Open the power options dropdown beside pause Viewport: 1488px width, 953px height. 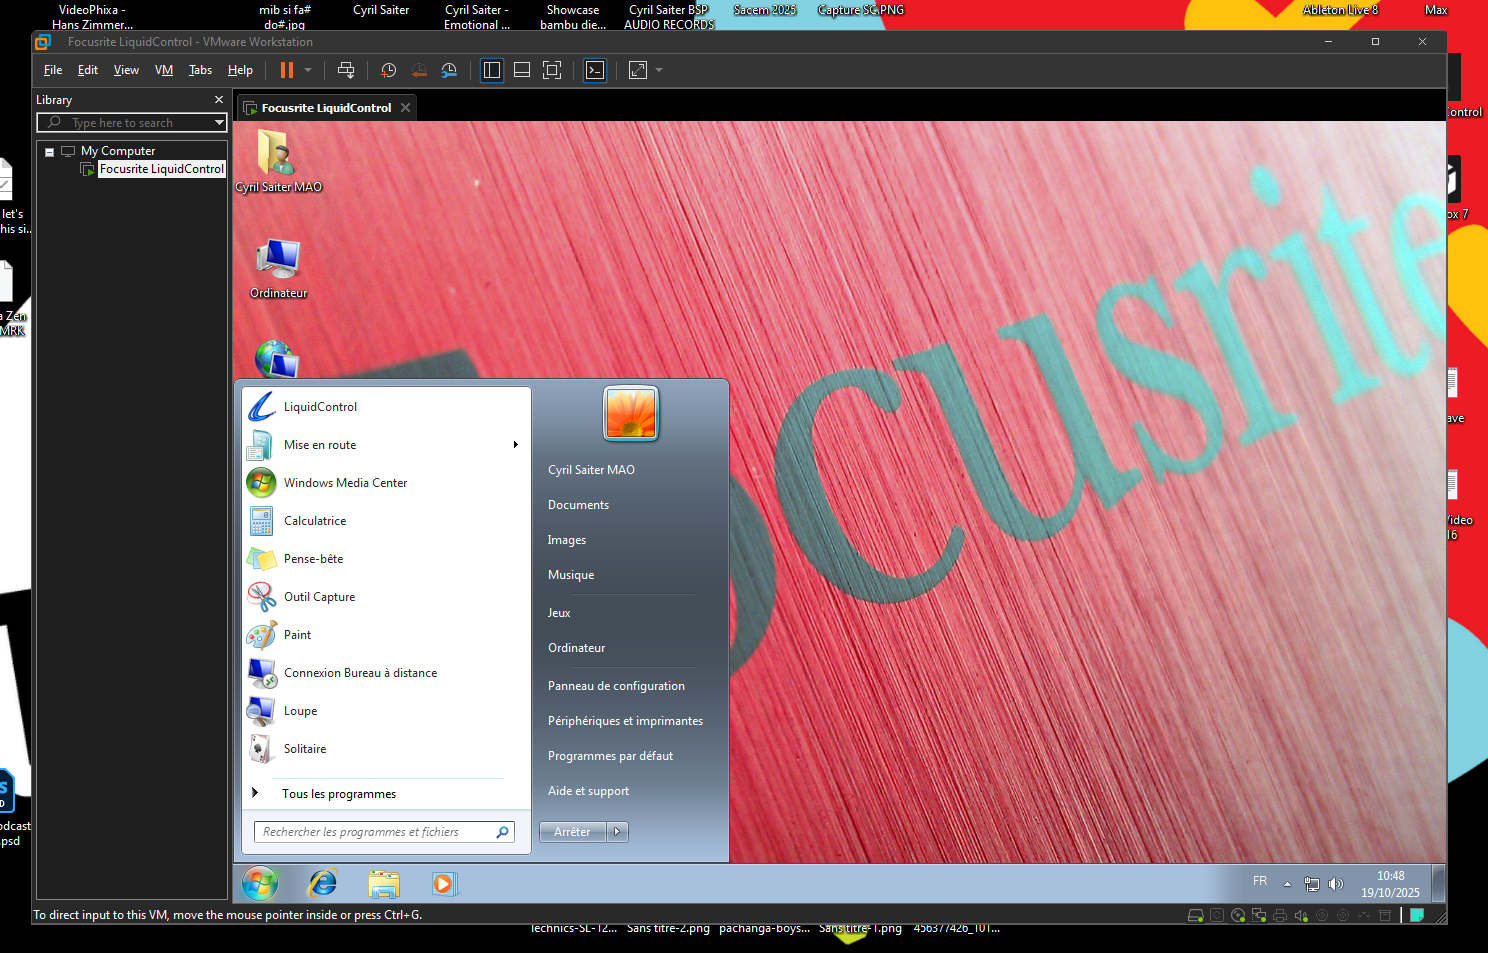(x=308, y=70)
